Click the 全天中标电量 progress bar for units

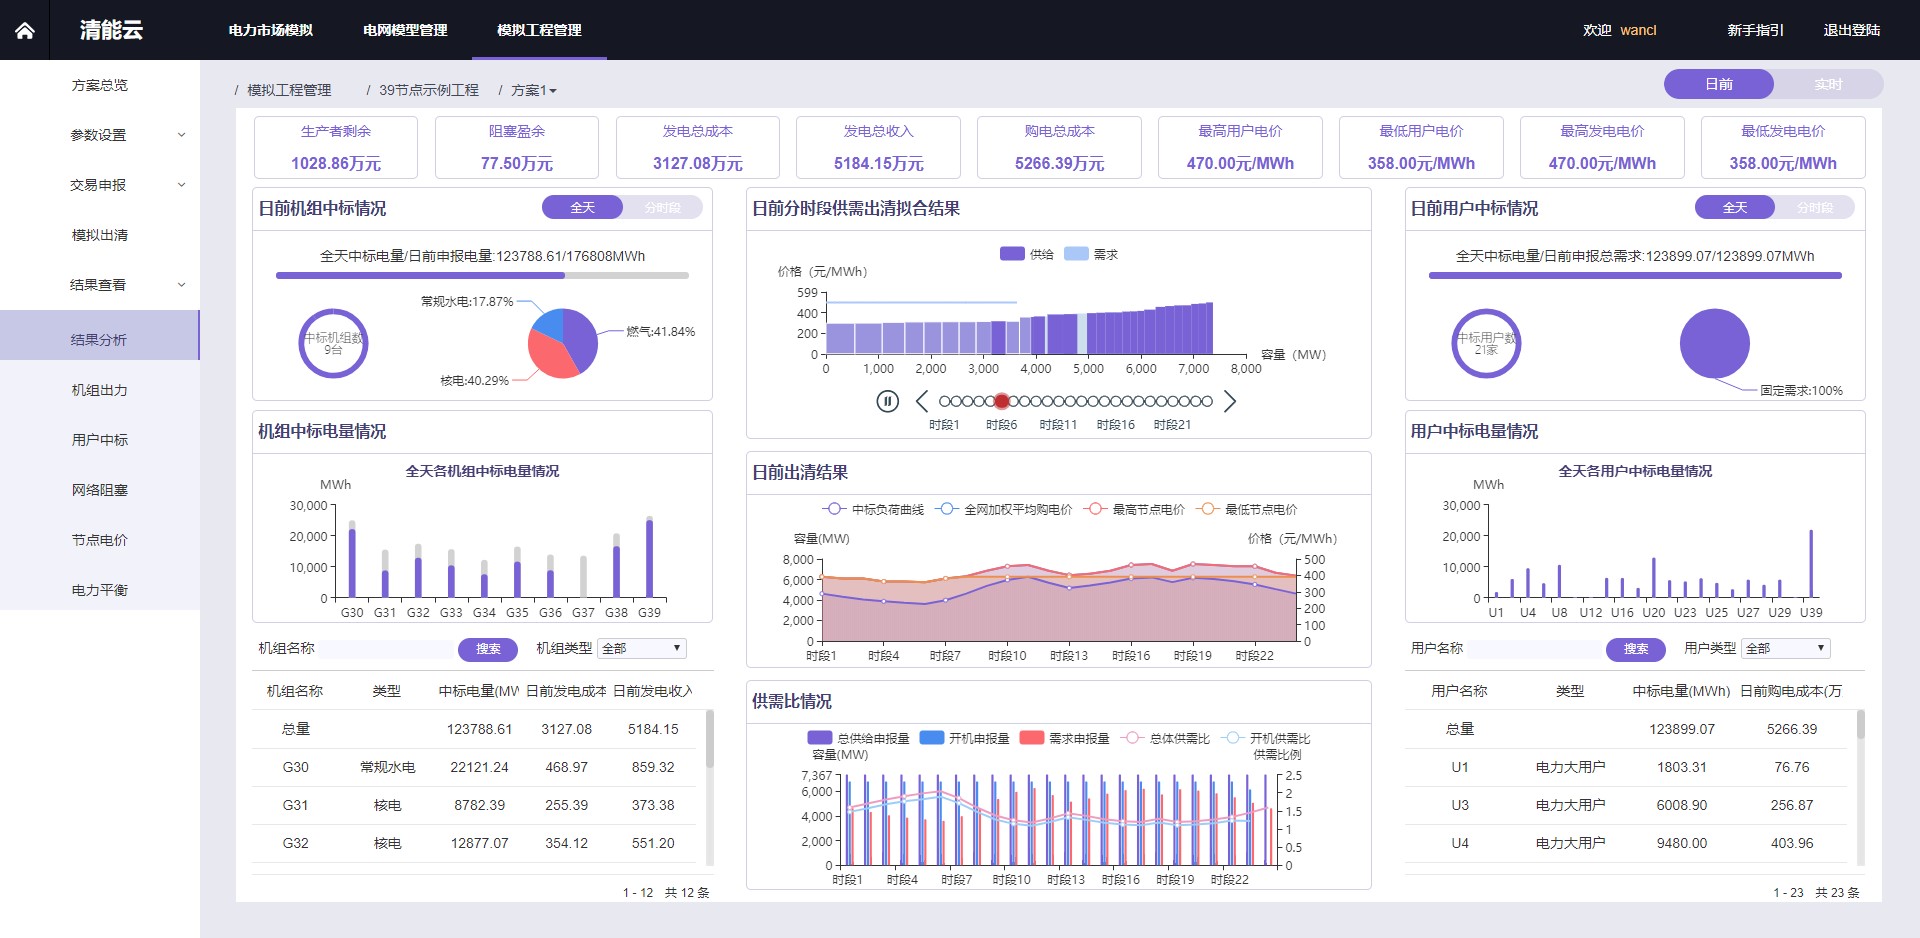[482, 275]
